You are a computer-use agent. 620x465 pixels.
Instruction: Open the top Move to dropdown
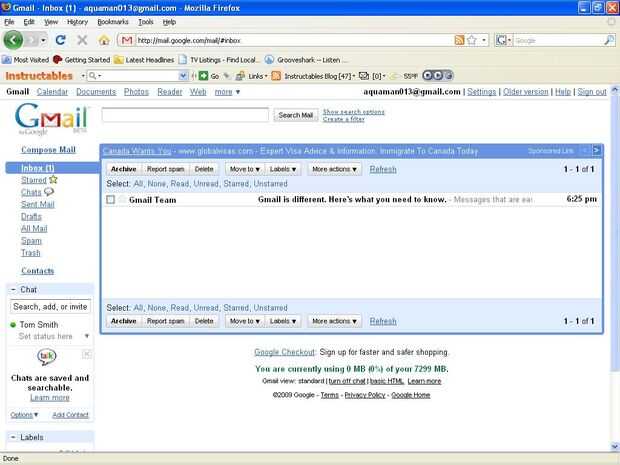pyautogui.click(x=245, y=169)
